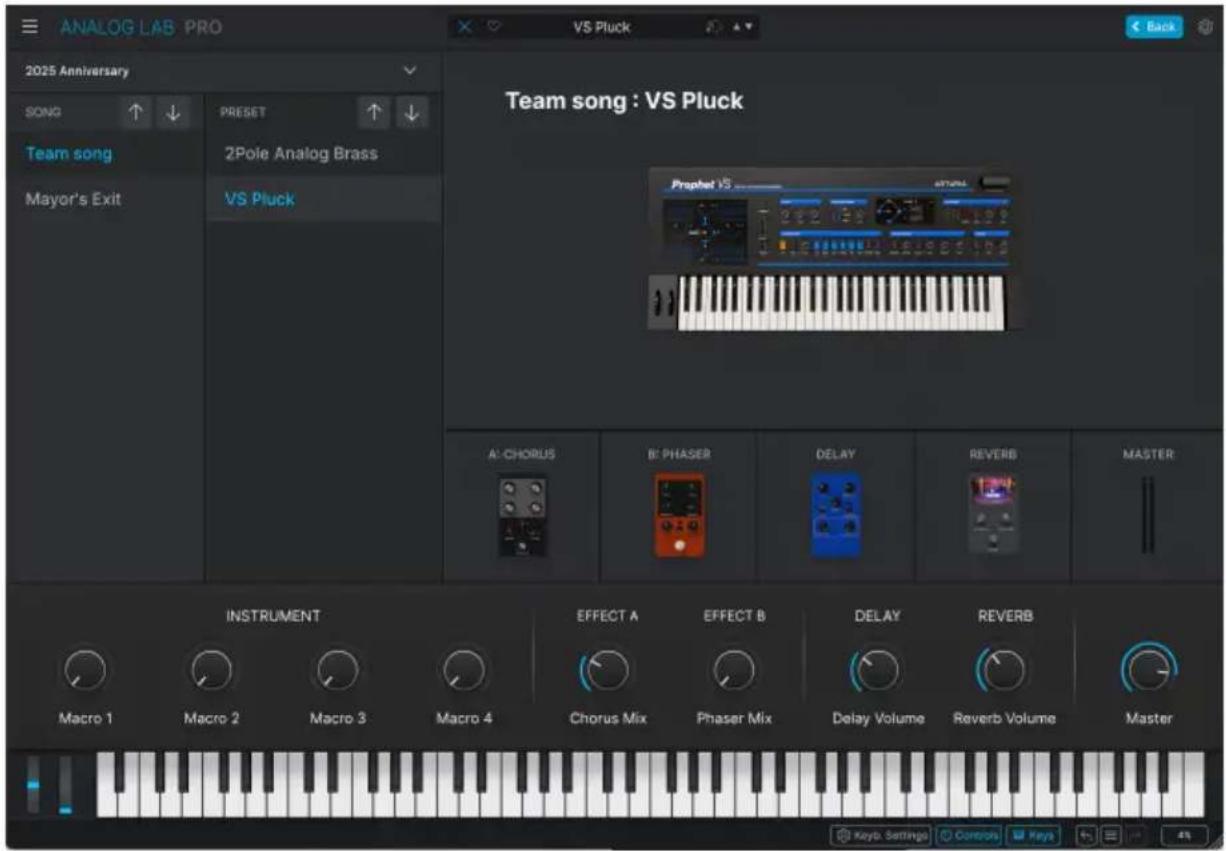This screenshot has height=851, width=1226.
Task: Move song up with SONG up arrow
Action: coord(136,113)
